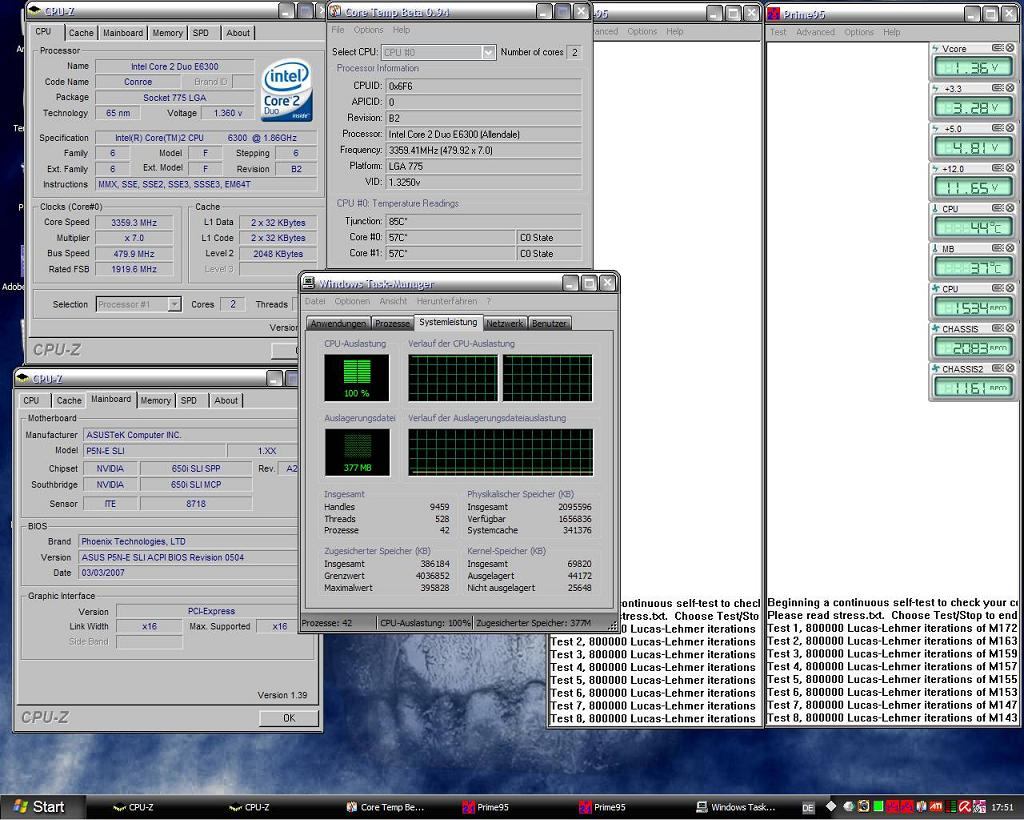The image size is (1024, 820).
Task: Switch to Core Temp Beta in the taskbar
Action: (x=385, y=807)
